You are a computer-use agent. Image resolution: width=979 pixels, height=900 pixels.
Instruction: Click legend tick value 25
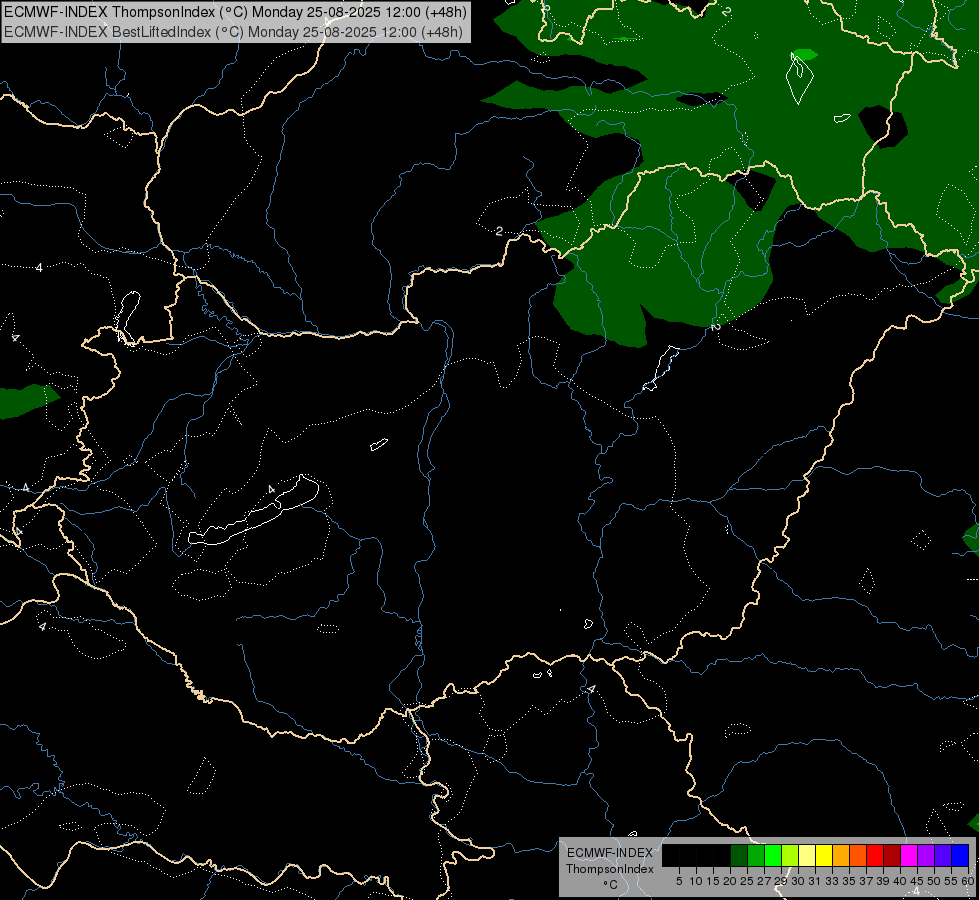coord(747,881)
